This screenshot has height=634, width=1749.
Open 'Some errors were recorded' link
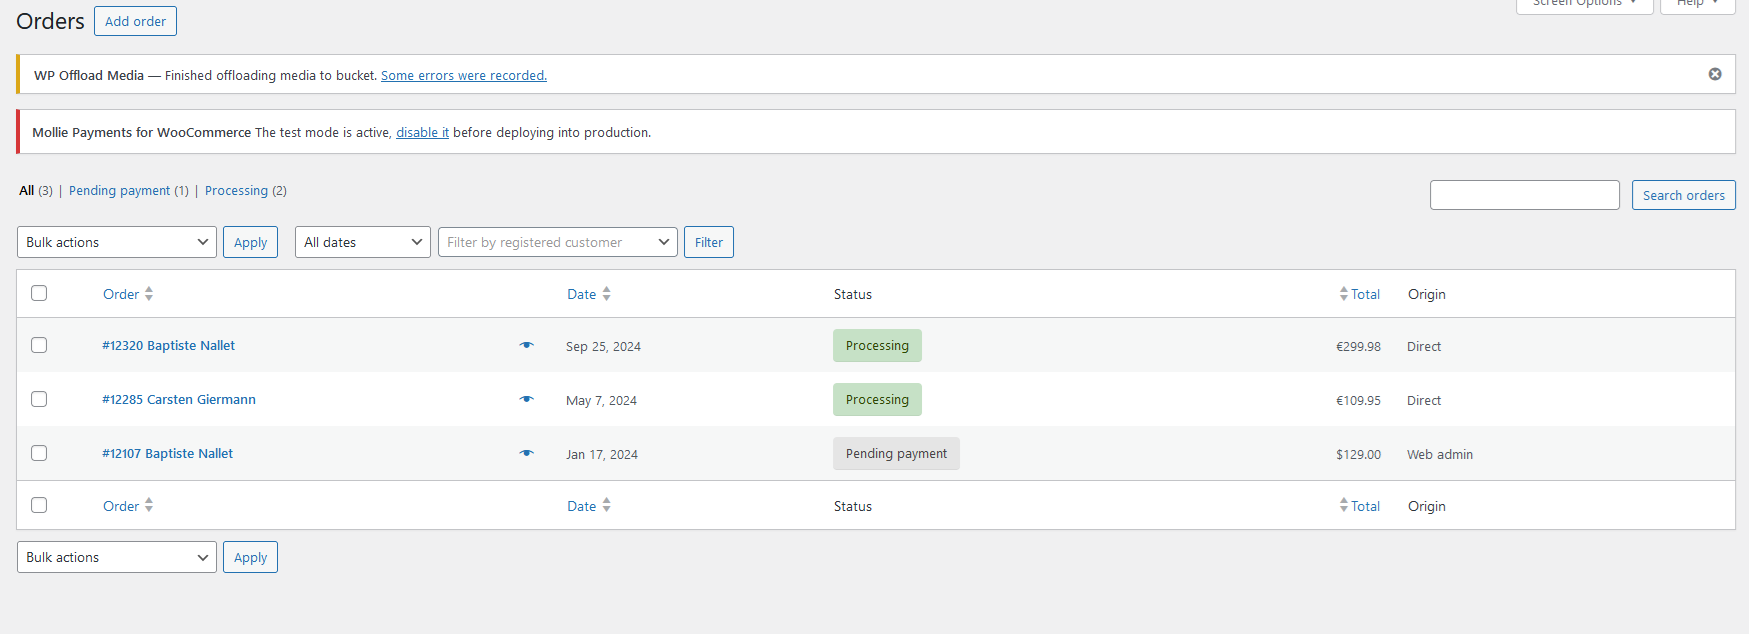coord(464,75)
